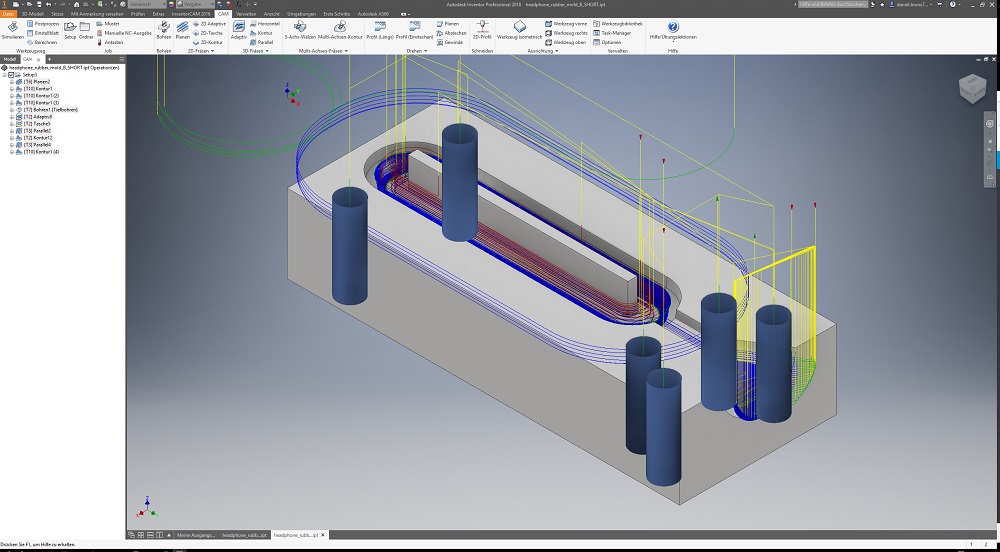The height and width of the screenshot is (552, 1000).
Task: Insert a Manuelle NC-Ausgabe
Action: pyautogui.click(x=124, y=33)
